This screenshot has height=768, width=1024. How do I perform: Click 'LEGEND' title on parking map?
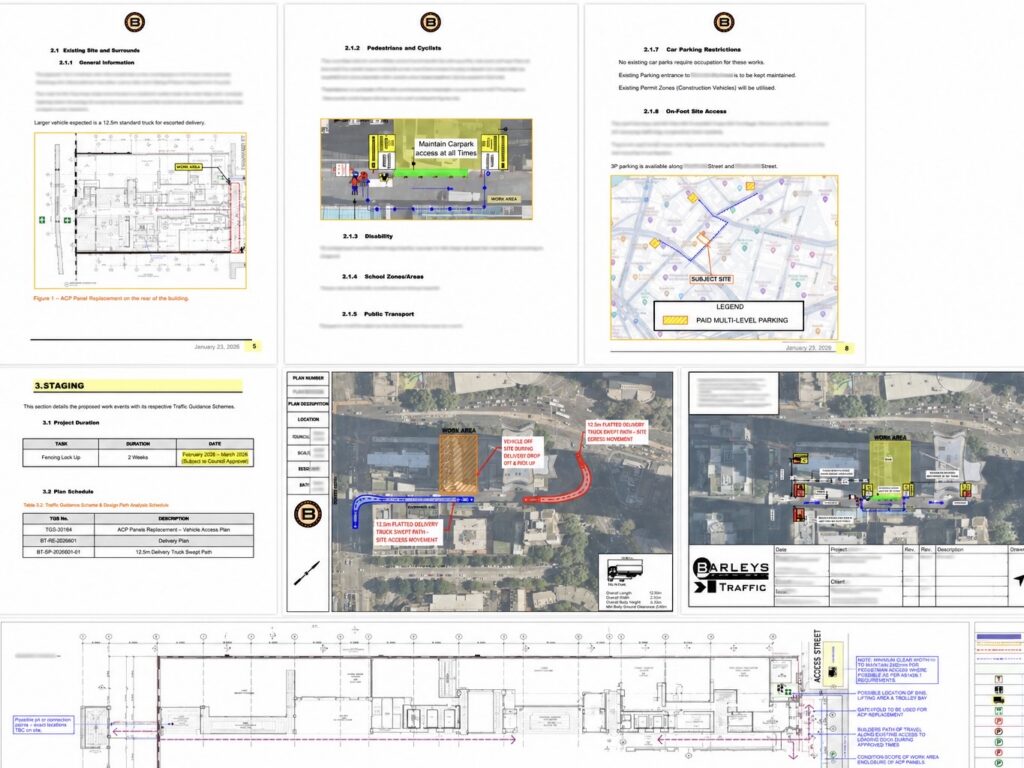click(729, 307)
